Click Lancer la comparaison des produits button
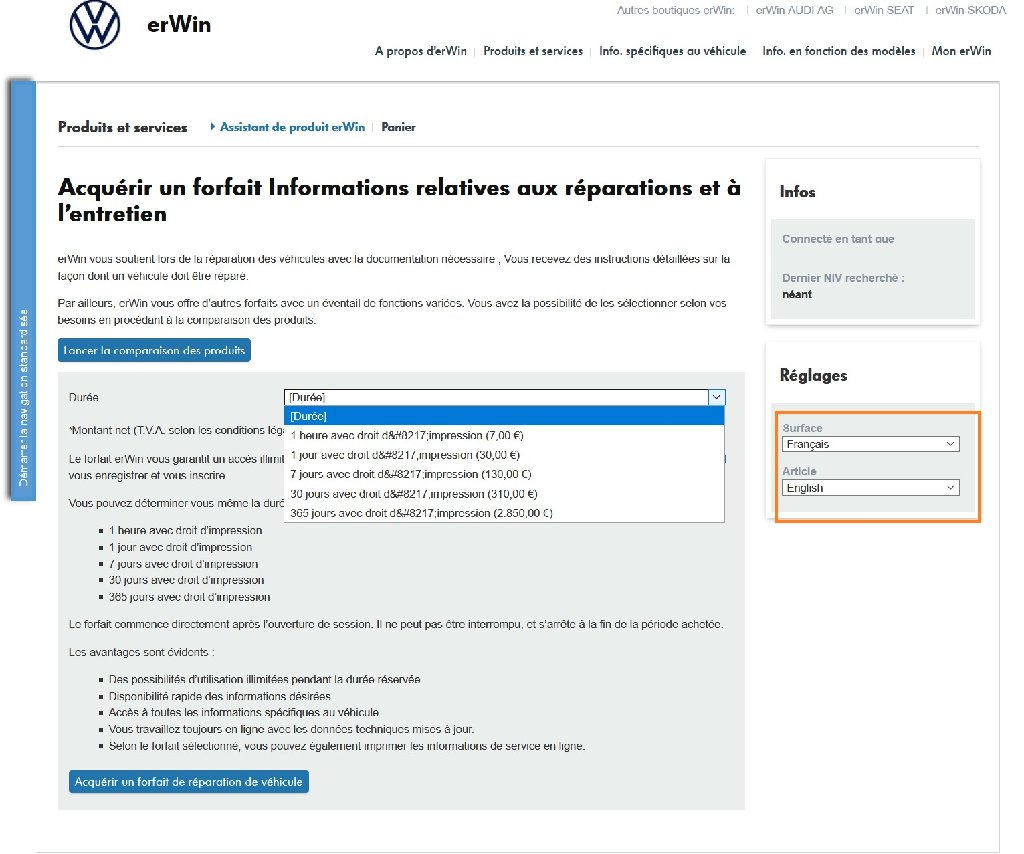 (x=154, y=350)
